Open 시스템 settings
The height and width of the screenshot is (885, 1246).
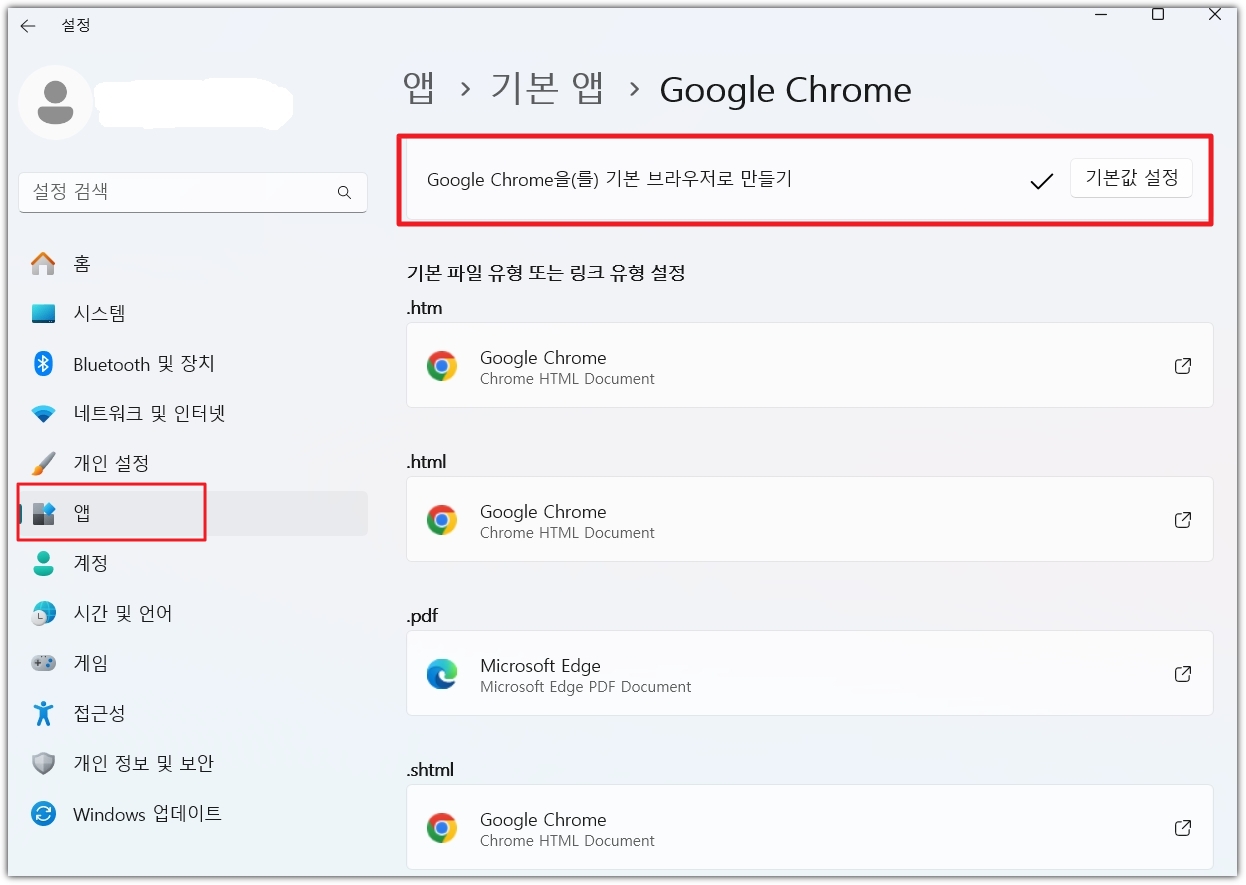(x=193, y=314)
